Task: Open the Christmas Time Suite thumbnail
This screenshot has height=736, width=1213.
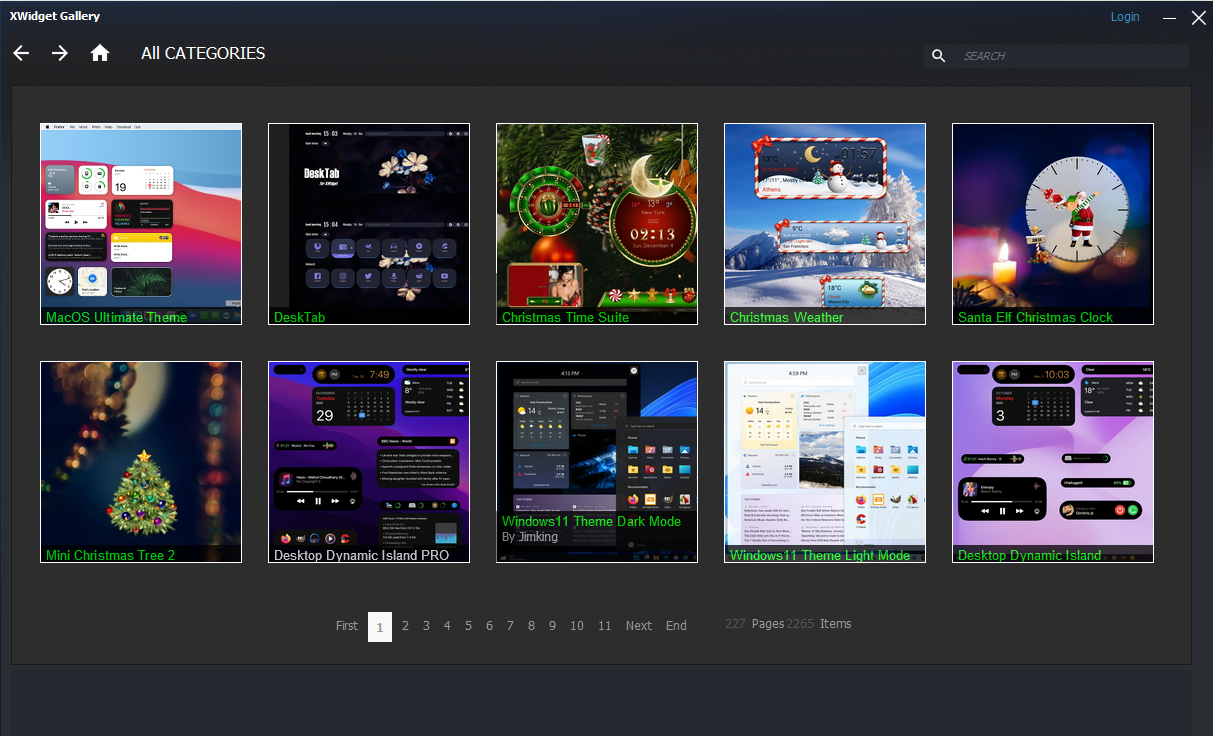Action: pyautogui.click(x=597, y=224)
